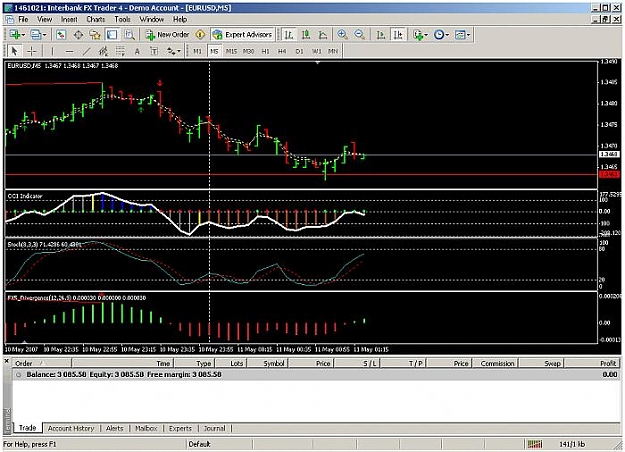The image size is (625, 452).
Task: Click the chart document icon beside File menu
Action: pyautogui.click(x=9, y=19)
